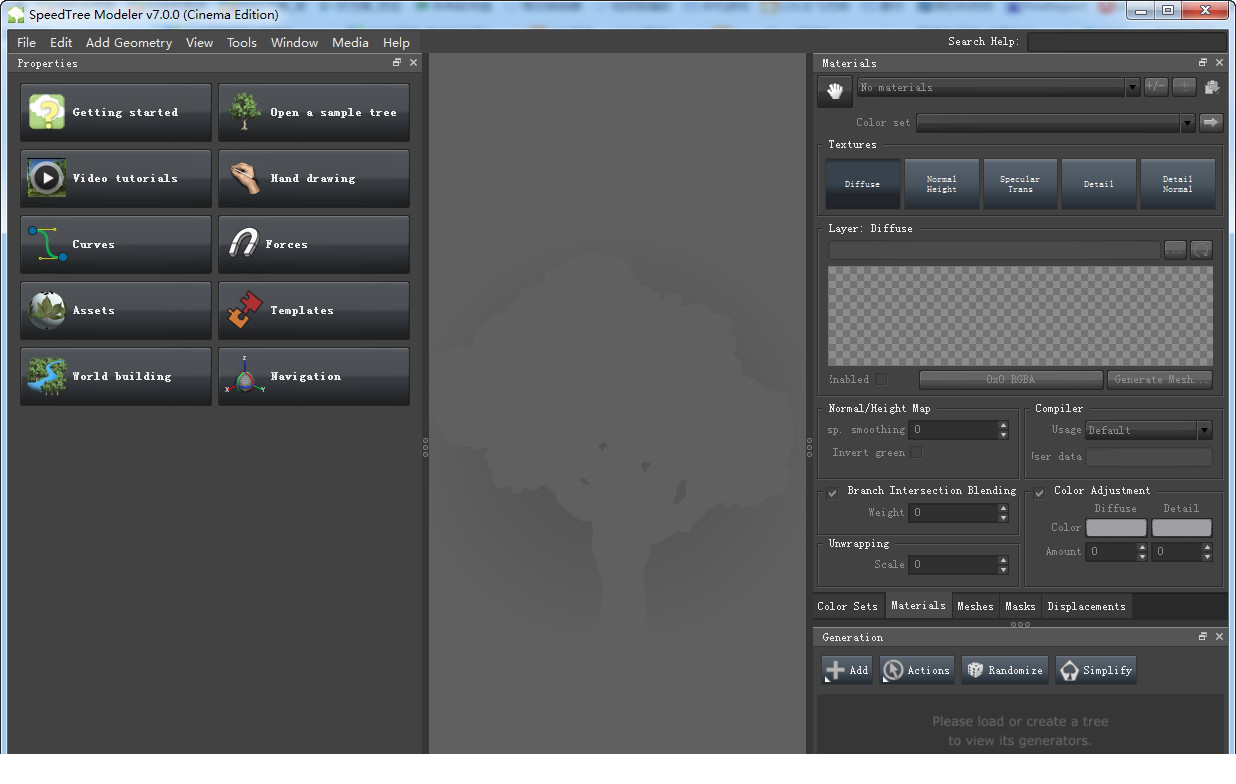The image size is (1236, 784).
Task: Open the No materials dropdown
Action: click(x=998, y=87)
